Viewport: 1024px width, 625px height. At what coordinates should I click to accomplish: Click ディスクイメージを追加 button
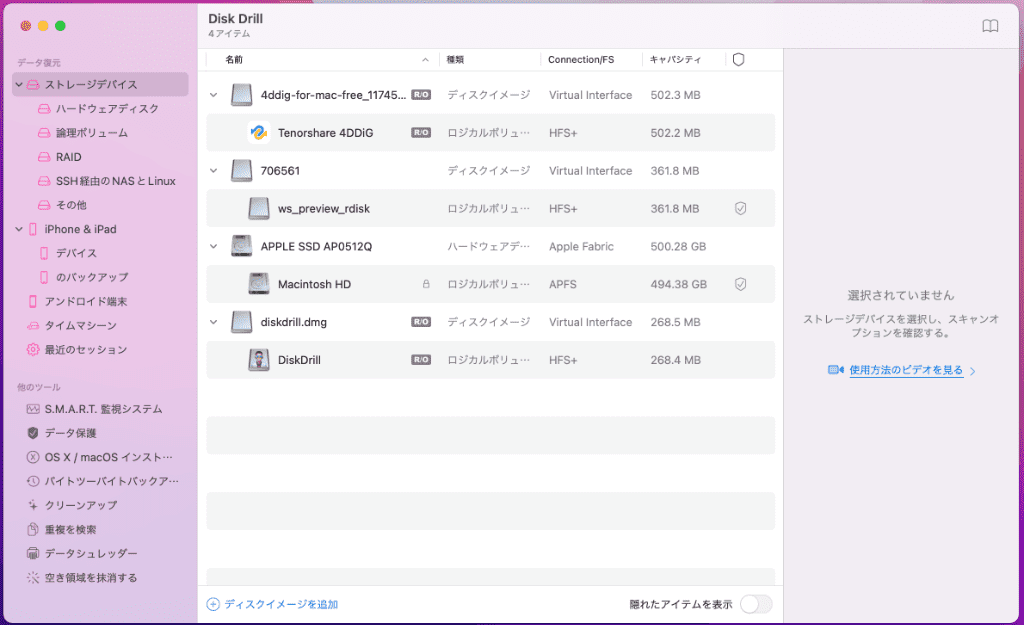[272, 604]
